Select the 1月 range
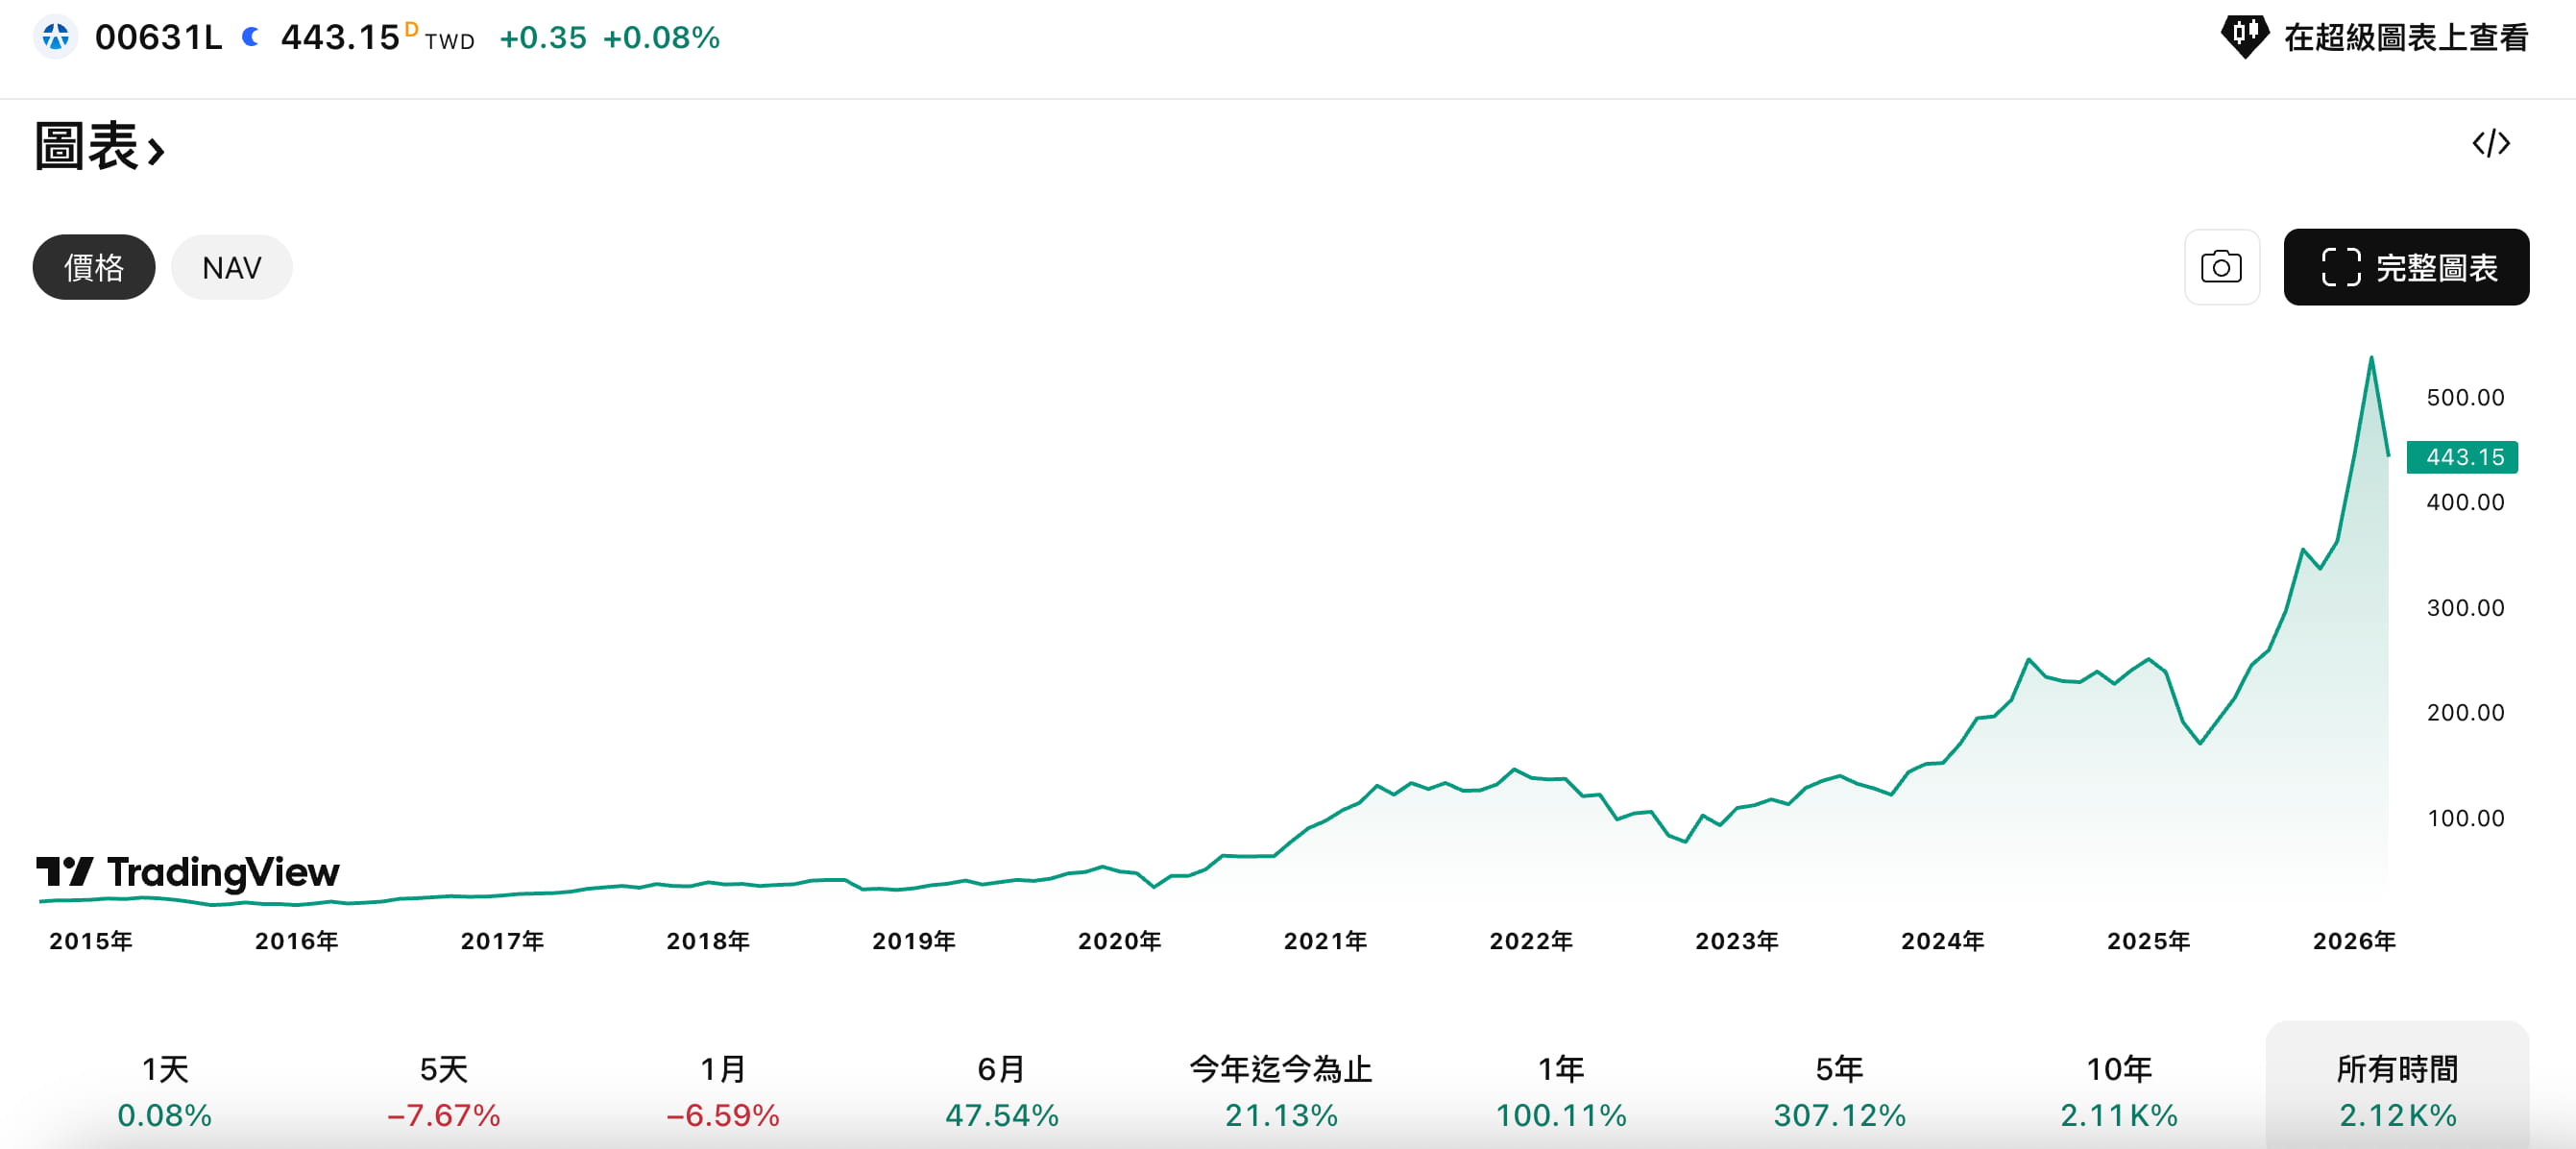 pos(722,1090)
